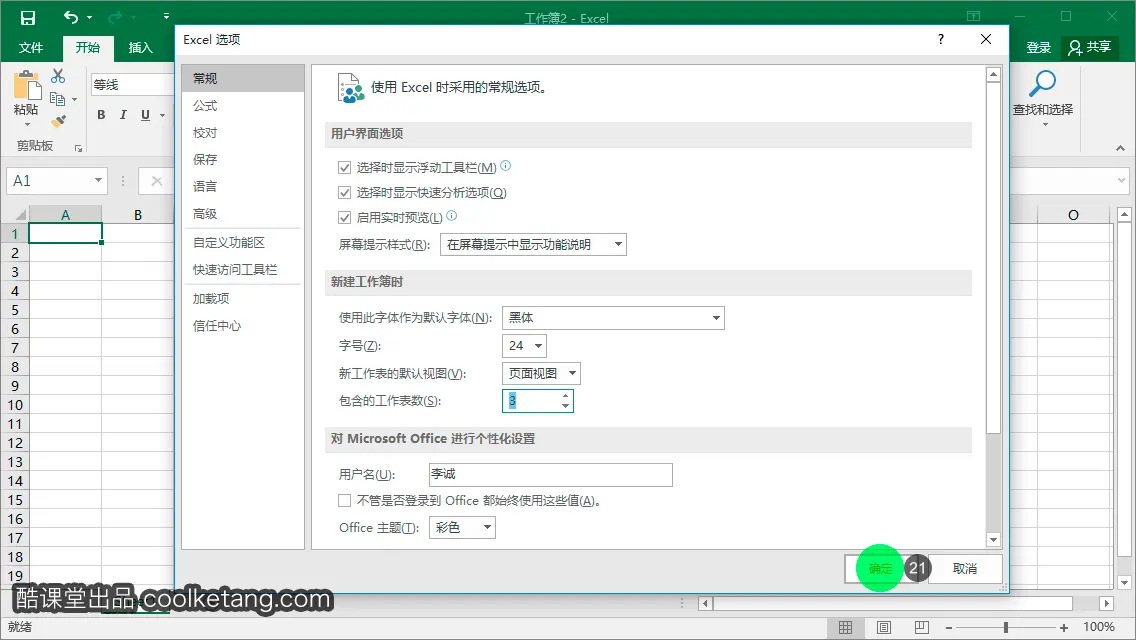The image size is (1136, 640).
Task: Click the 用户名 user name input field
Action: click(x=551, y=475)
